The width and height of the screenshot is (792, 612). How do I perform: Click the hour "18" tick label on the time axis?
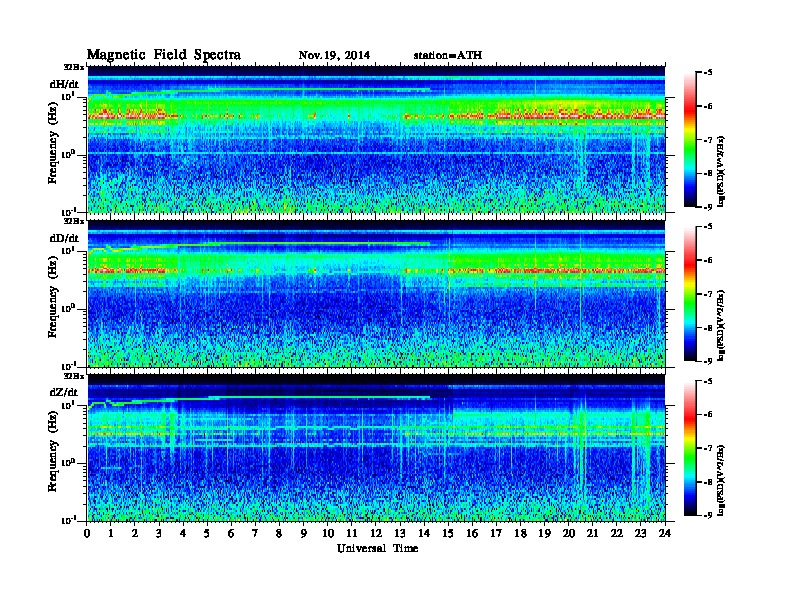[x=520, y=533]
